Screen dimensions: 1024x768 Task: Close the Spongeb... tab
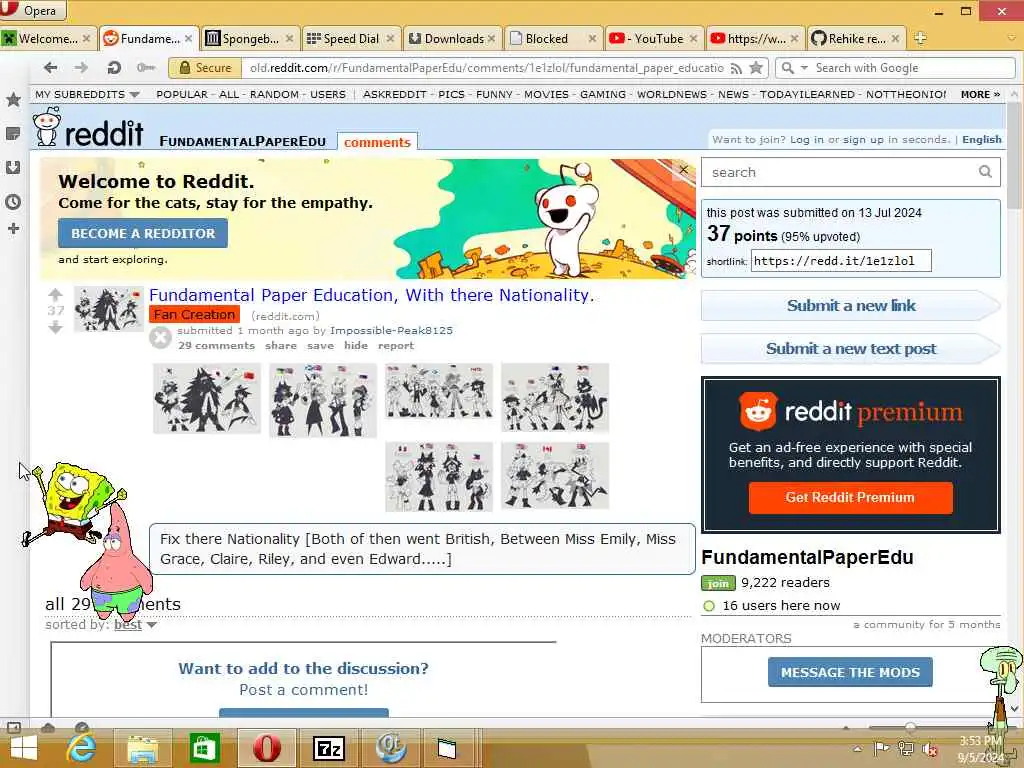(289, 39)
